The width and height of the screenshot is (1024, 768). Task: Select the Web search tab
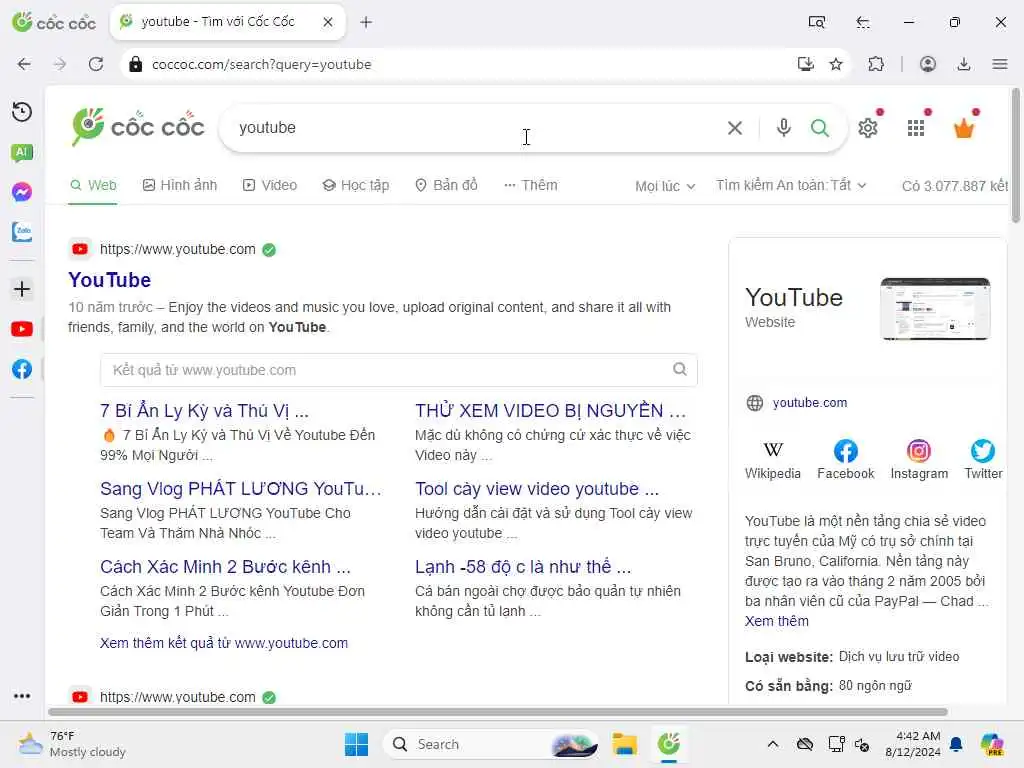coord(93,185)
